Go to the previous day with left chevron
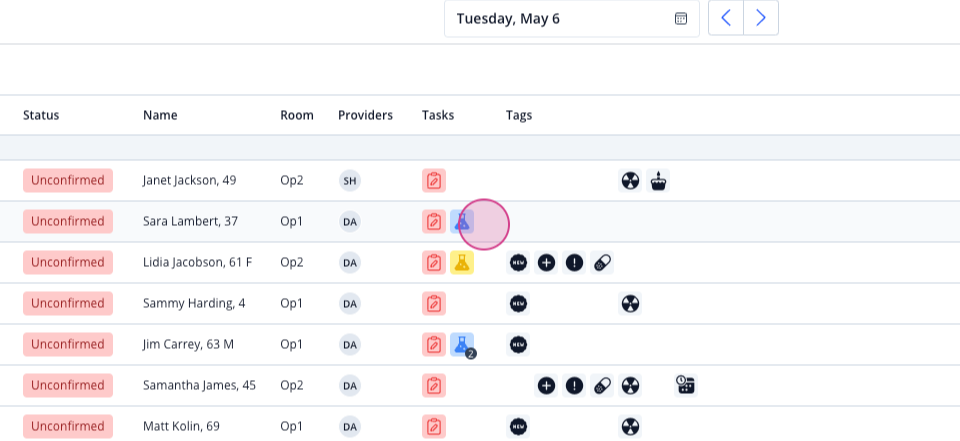The image size is (960, 441). 726,18
